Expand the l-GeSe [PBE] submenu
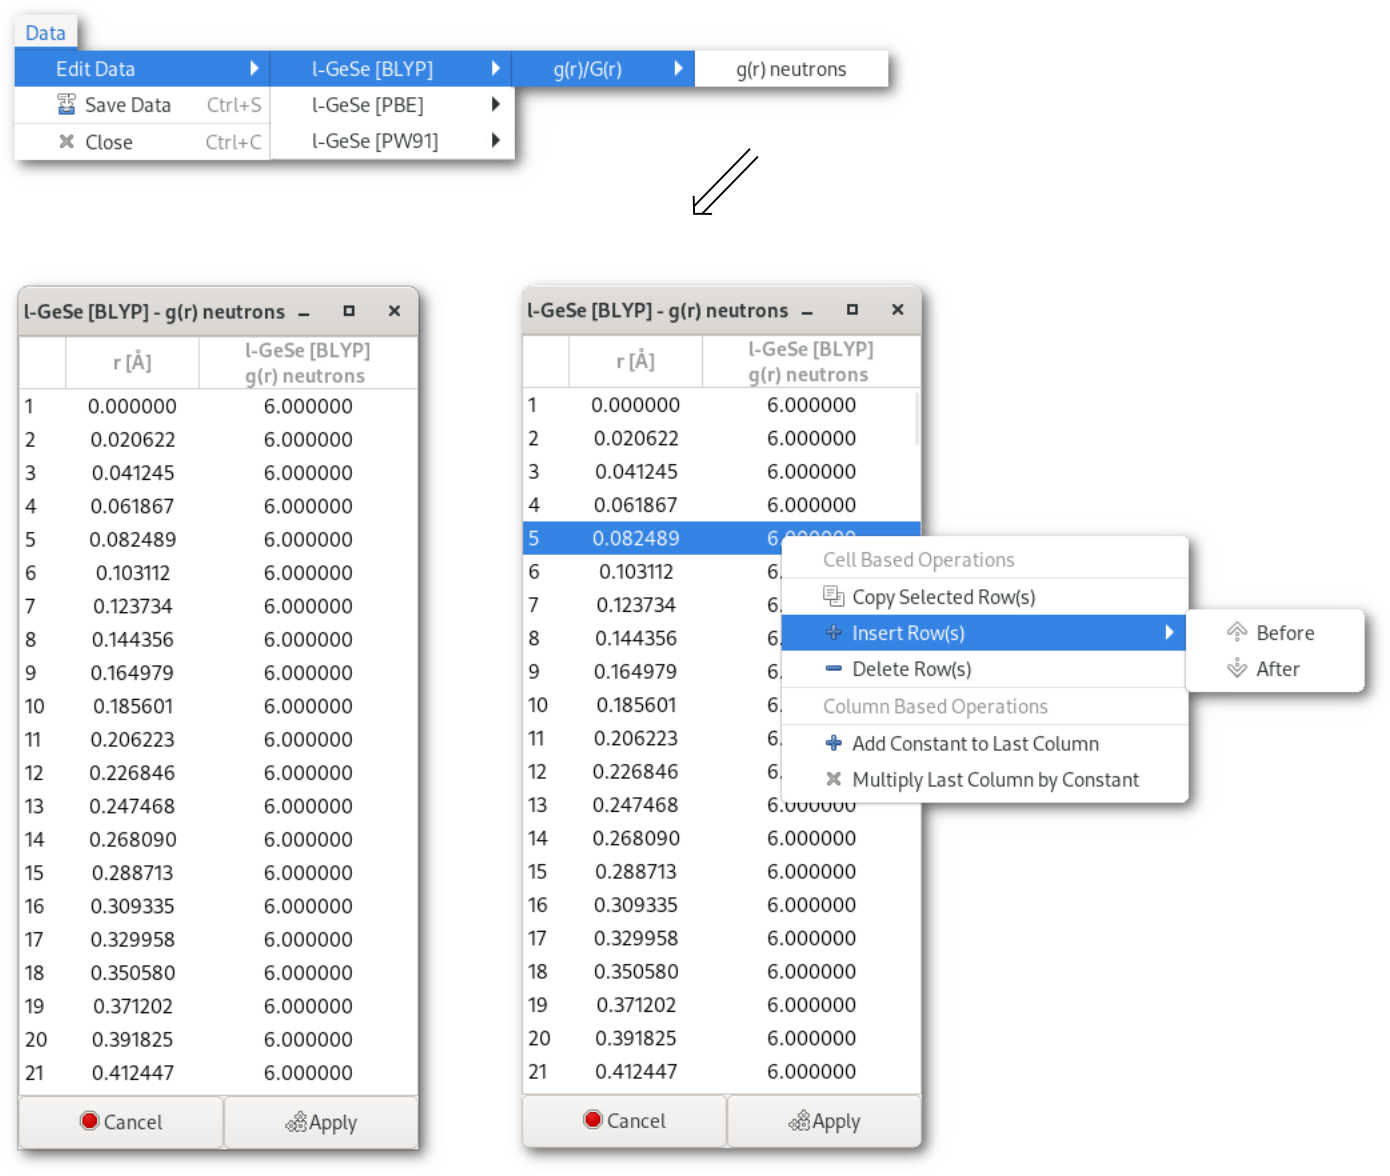Image resolution: width=1390 pixels, height=1176 pixels. tap(392, 105)
